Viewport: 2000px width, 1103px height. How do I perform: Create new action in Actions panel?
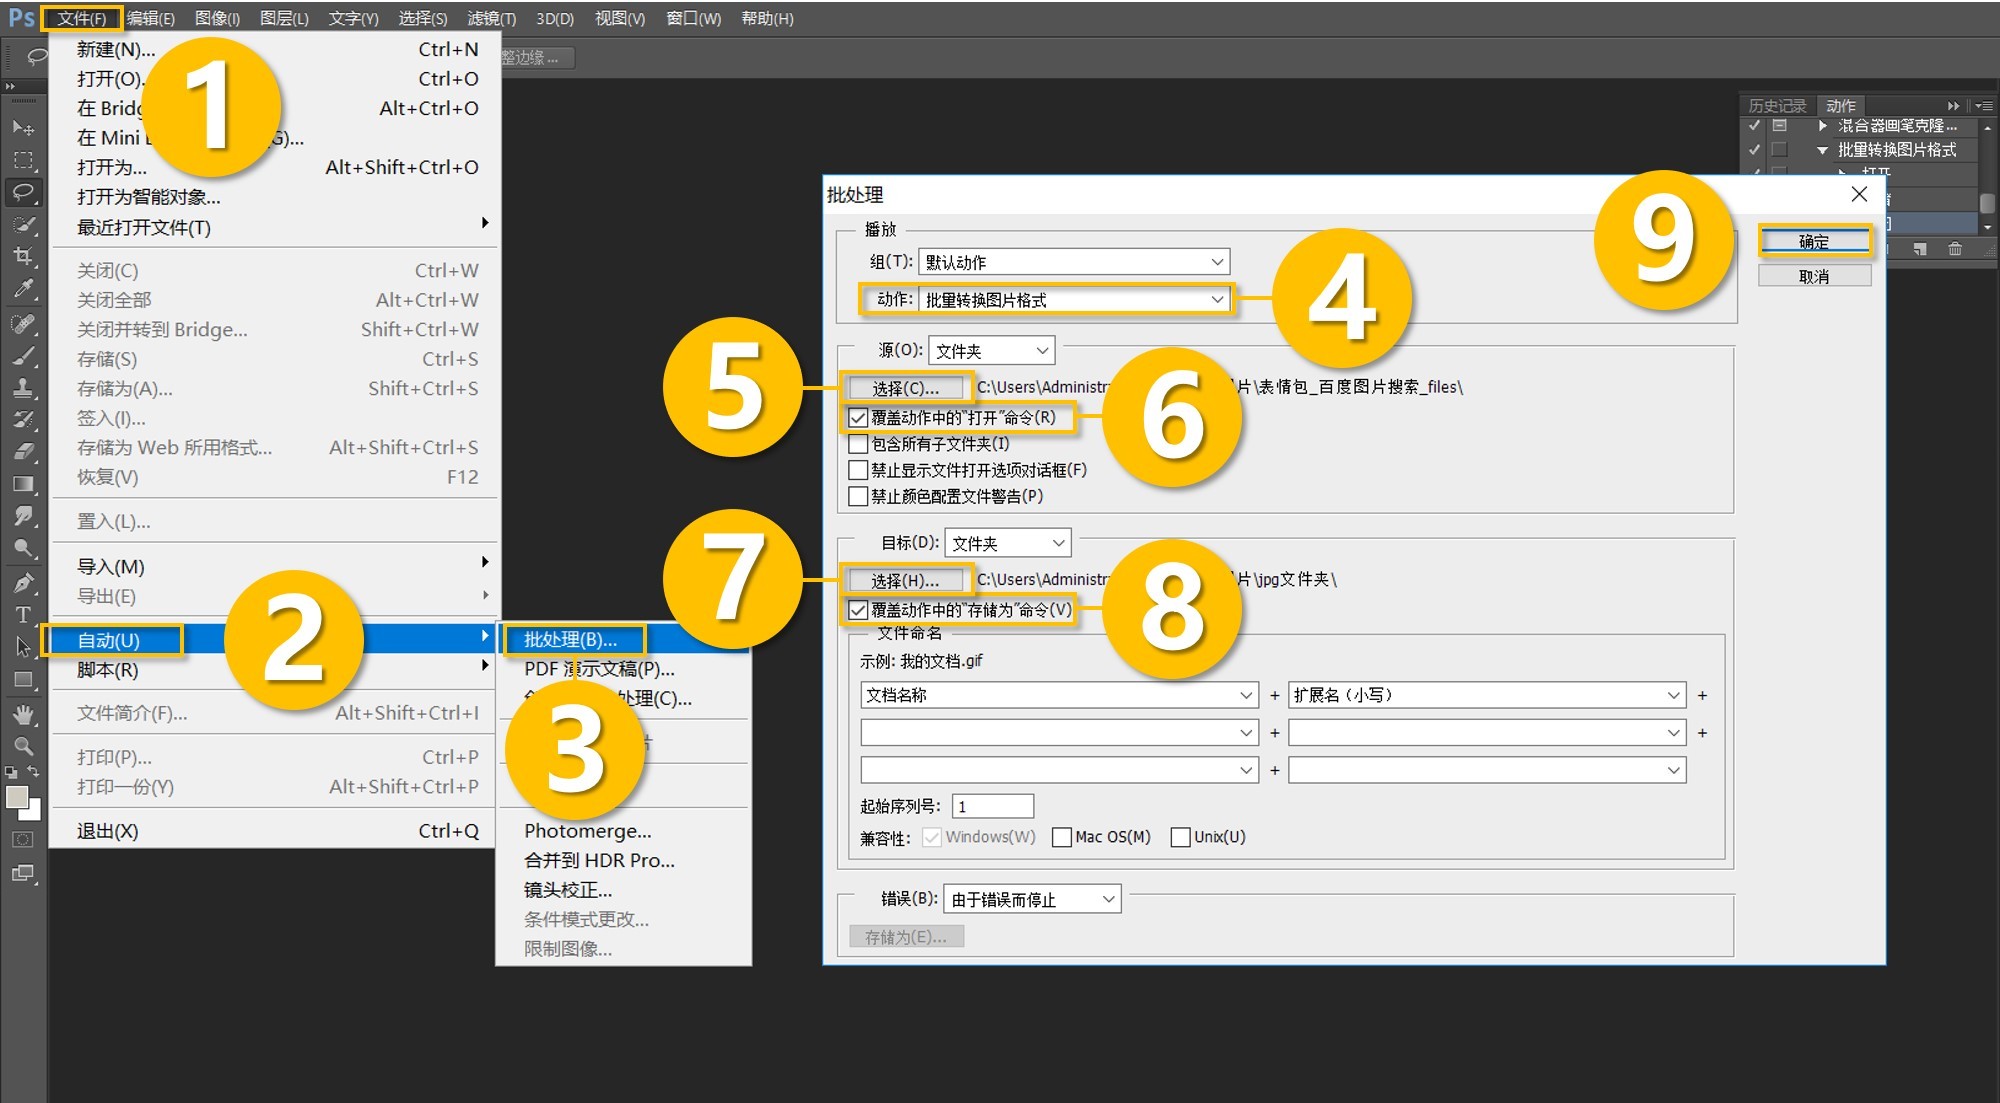coord(1920,249)
